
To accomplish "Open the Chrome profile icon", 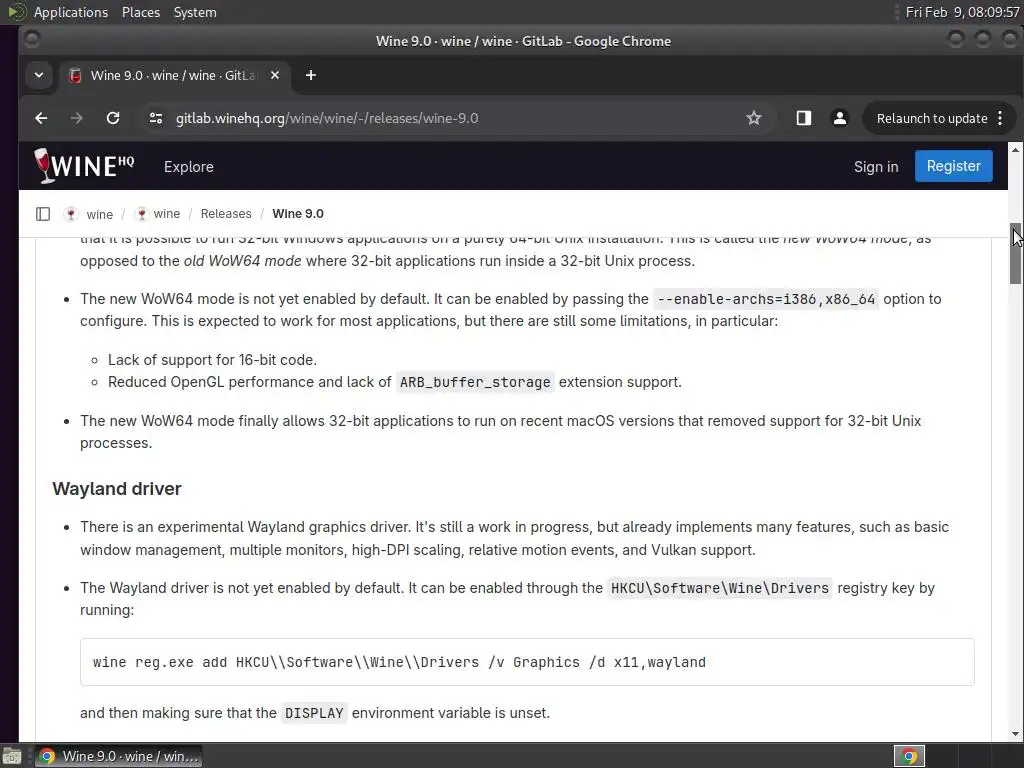I will point(840,118).
